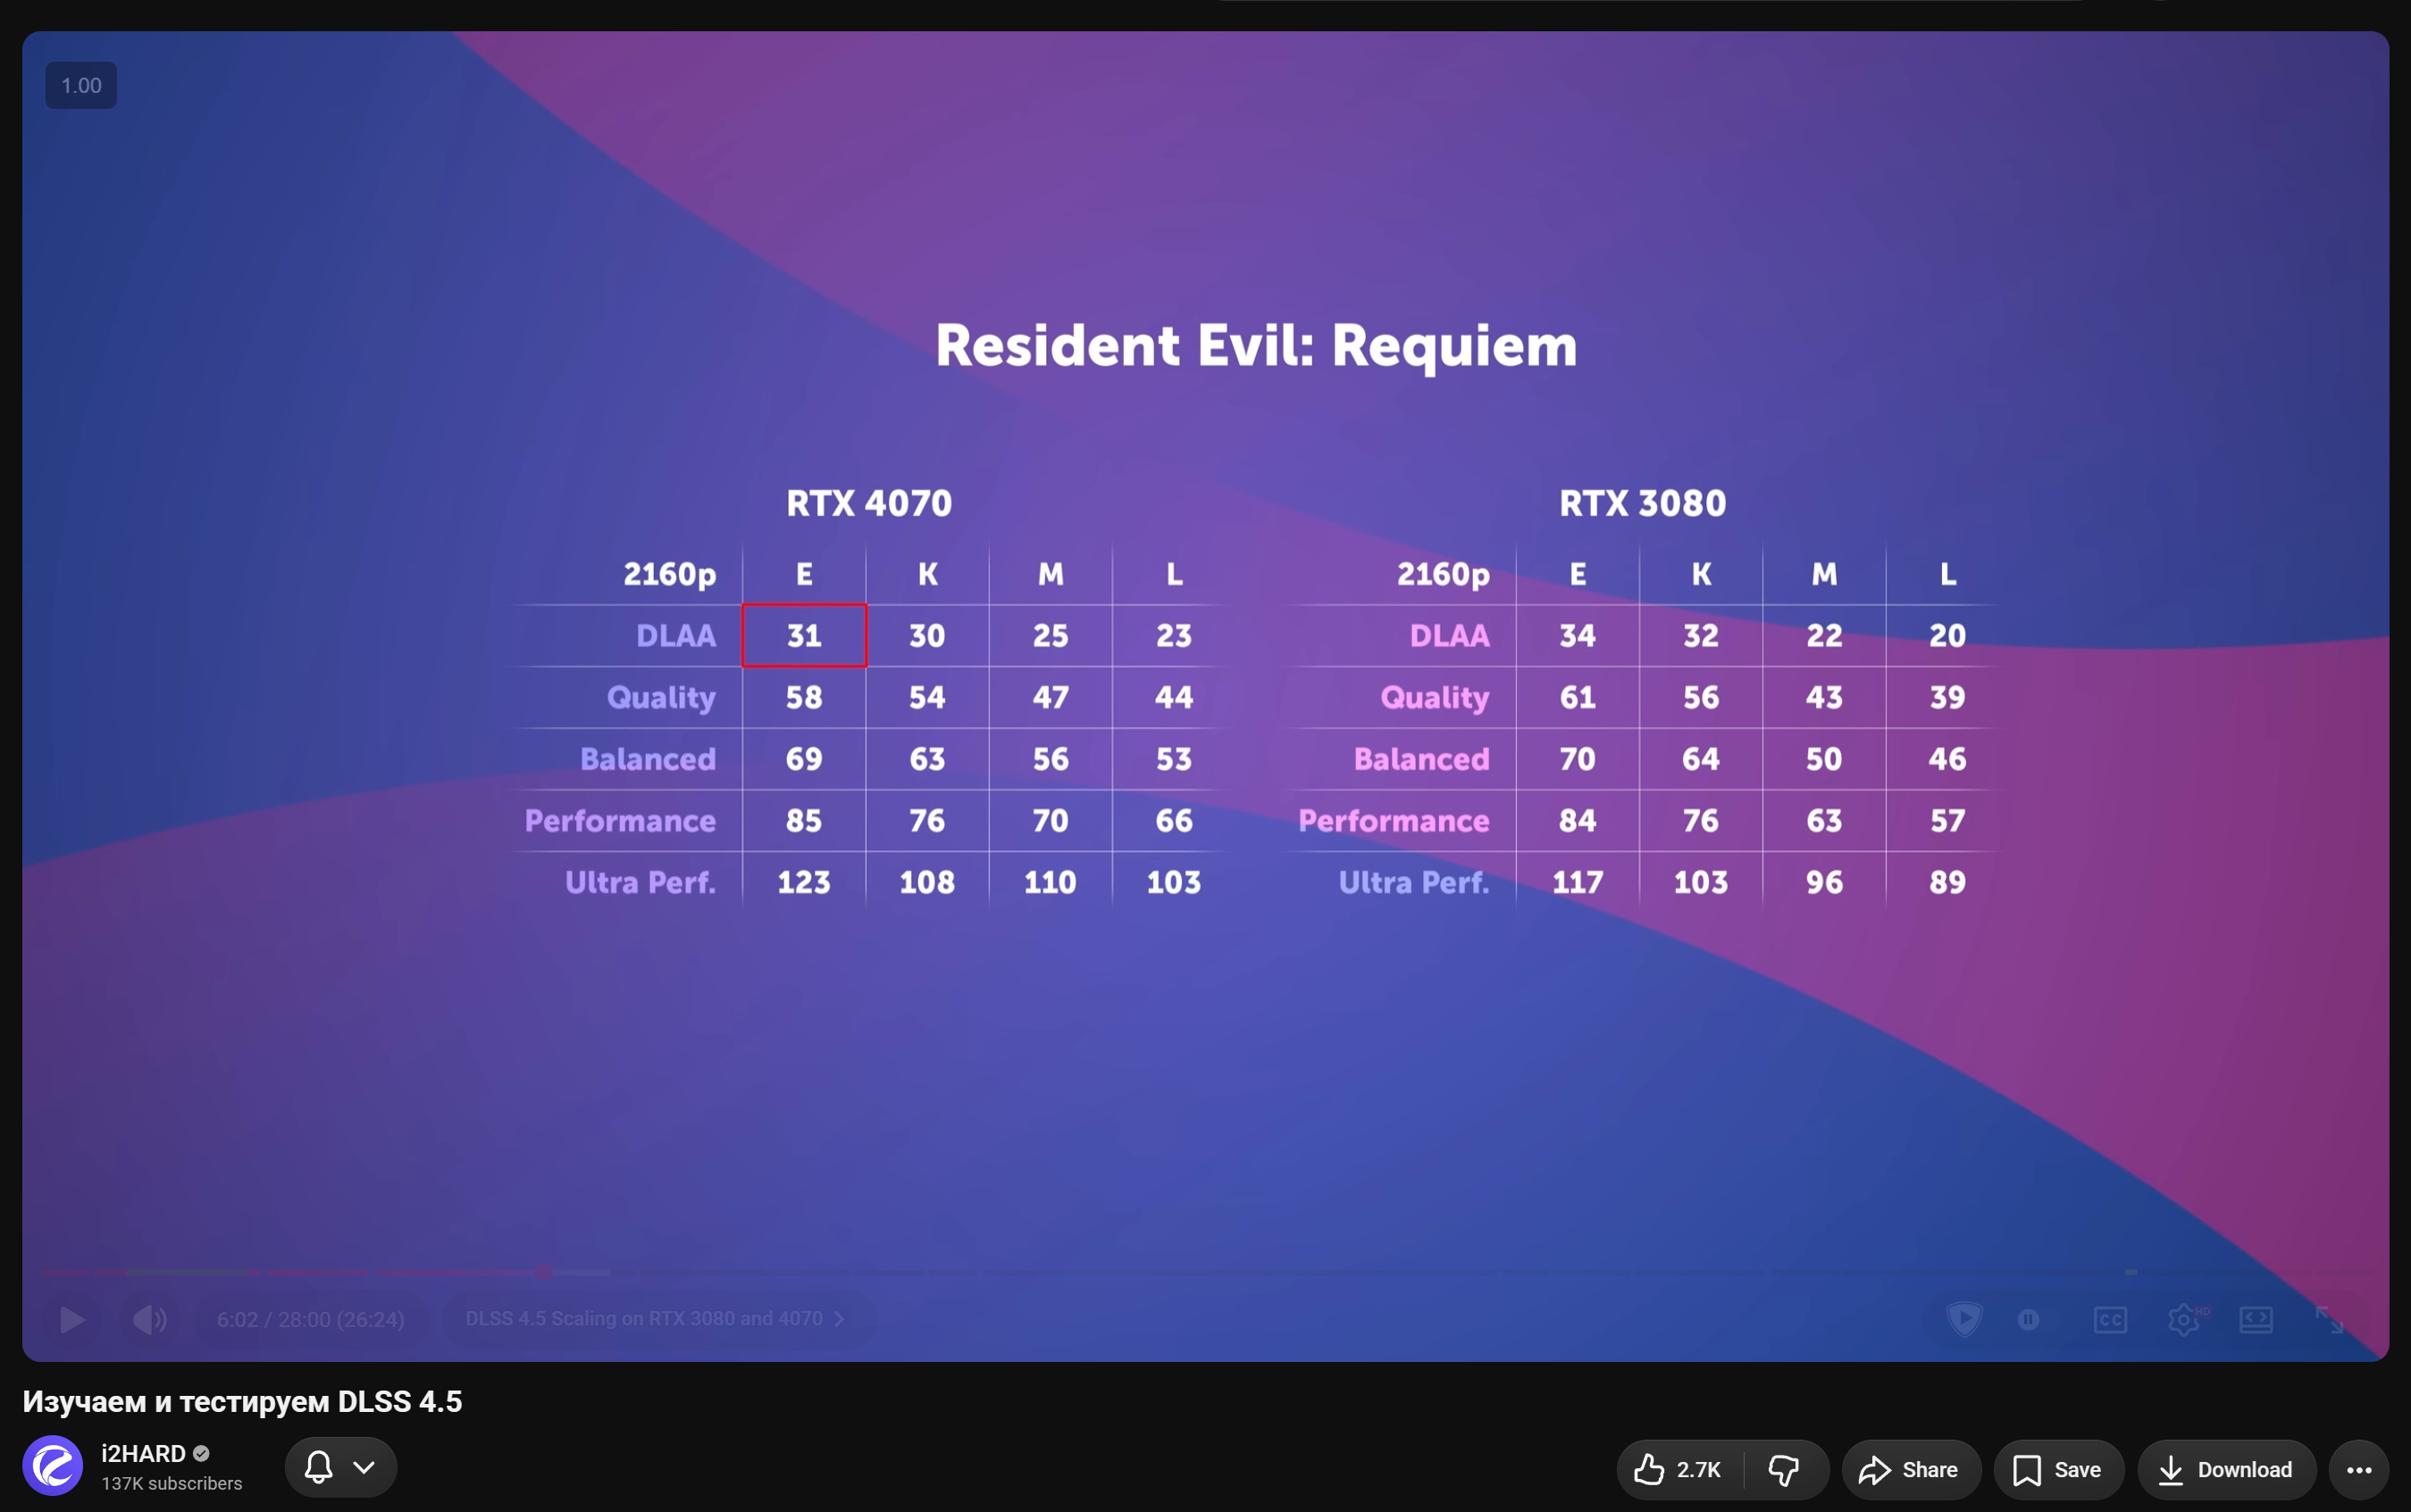Play the video with the play button
The height and width of the screenshot is (1512, 2411).
(72, 1319)
